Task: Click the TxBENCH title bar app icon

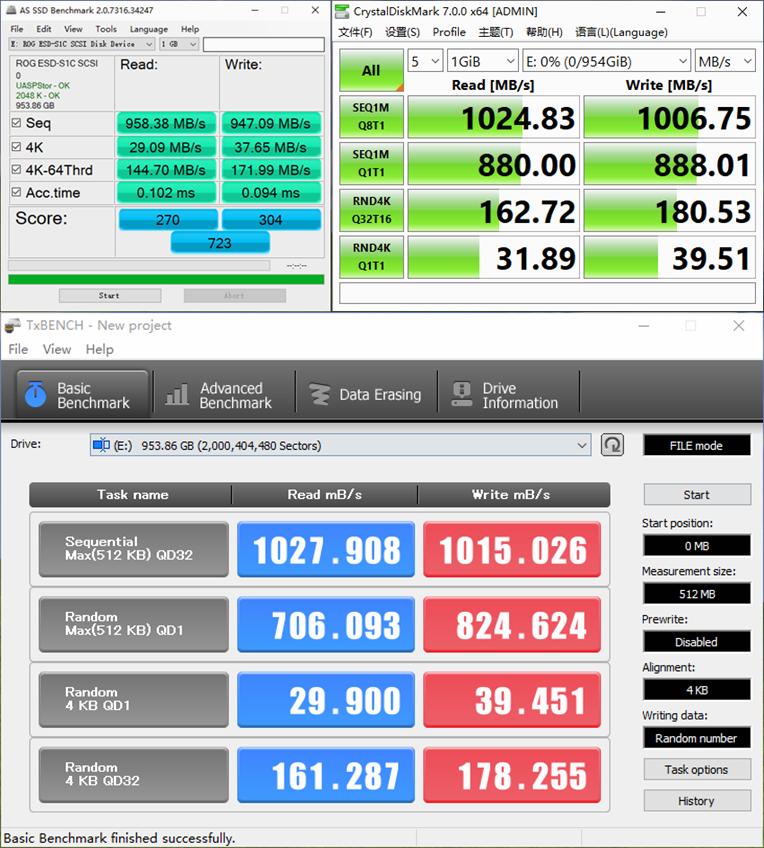Action: 12,326
